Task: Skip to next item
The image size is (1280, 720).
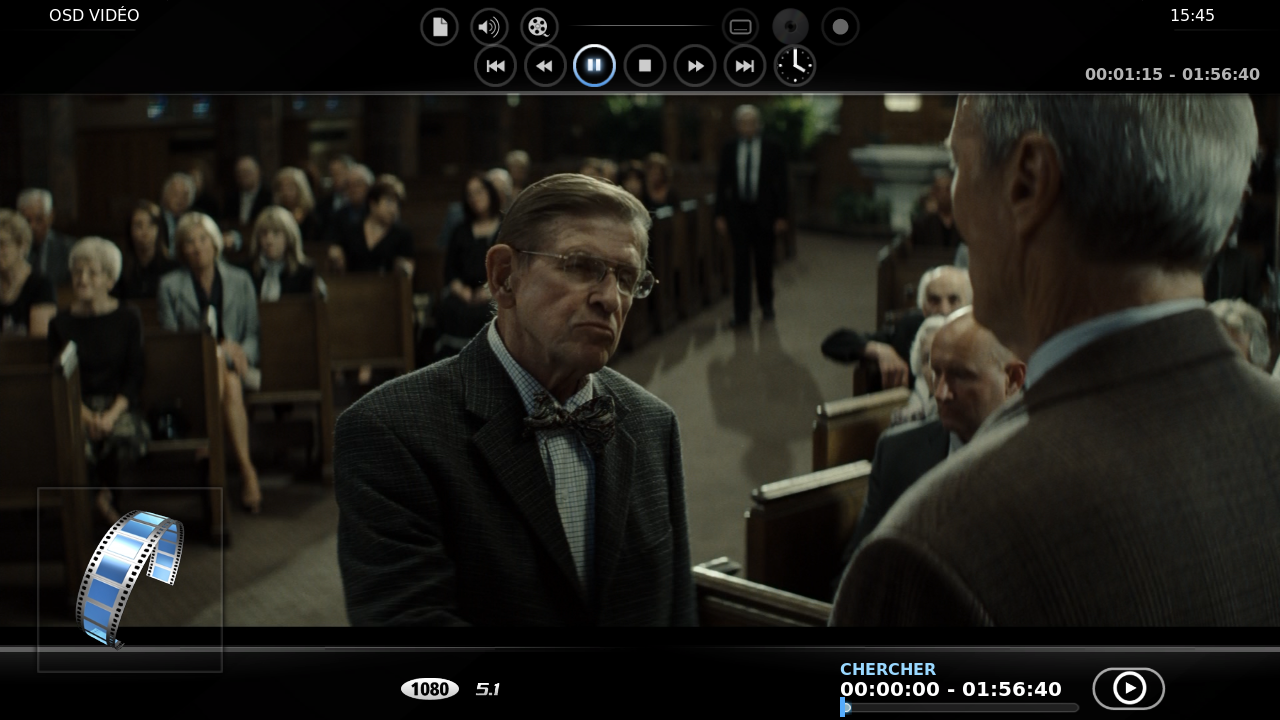Action: coord(745,66)
